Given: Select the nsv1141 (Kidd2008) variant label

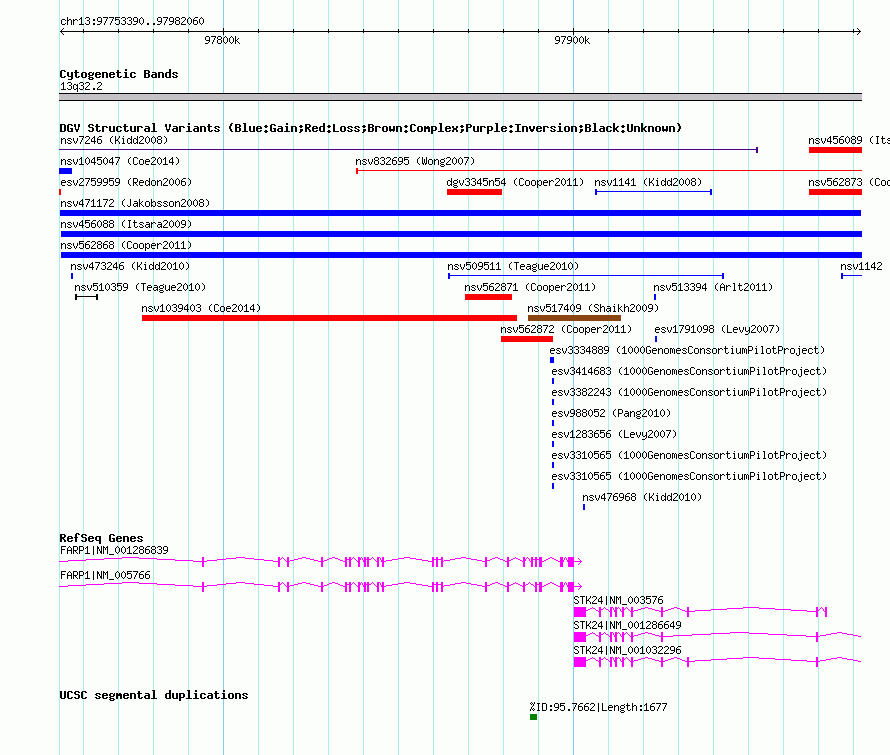Looking at the screenshot, I should point(648,182).
